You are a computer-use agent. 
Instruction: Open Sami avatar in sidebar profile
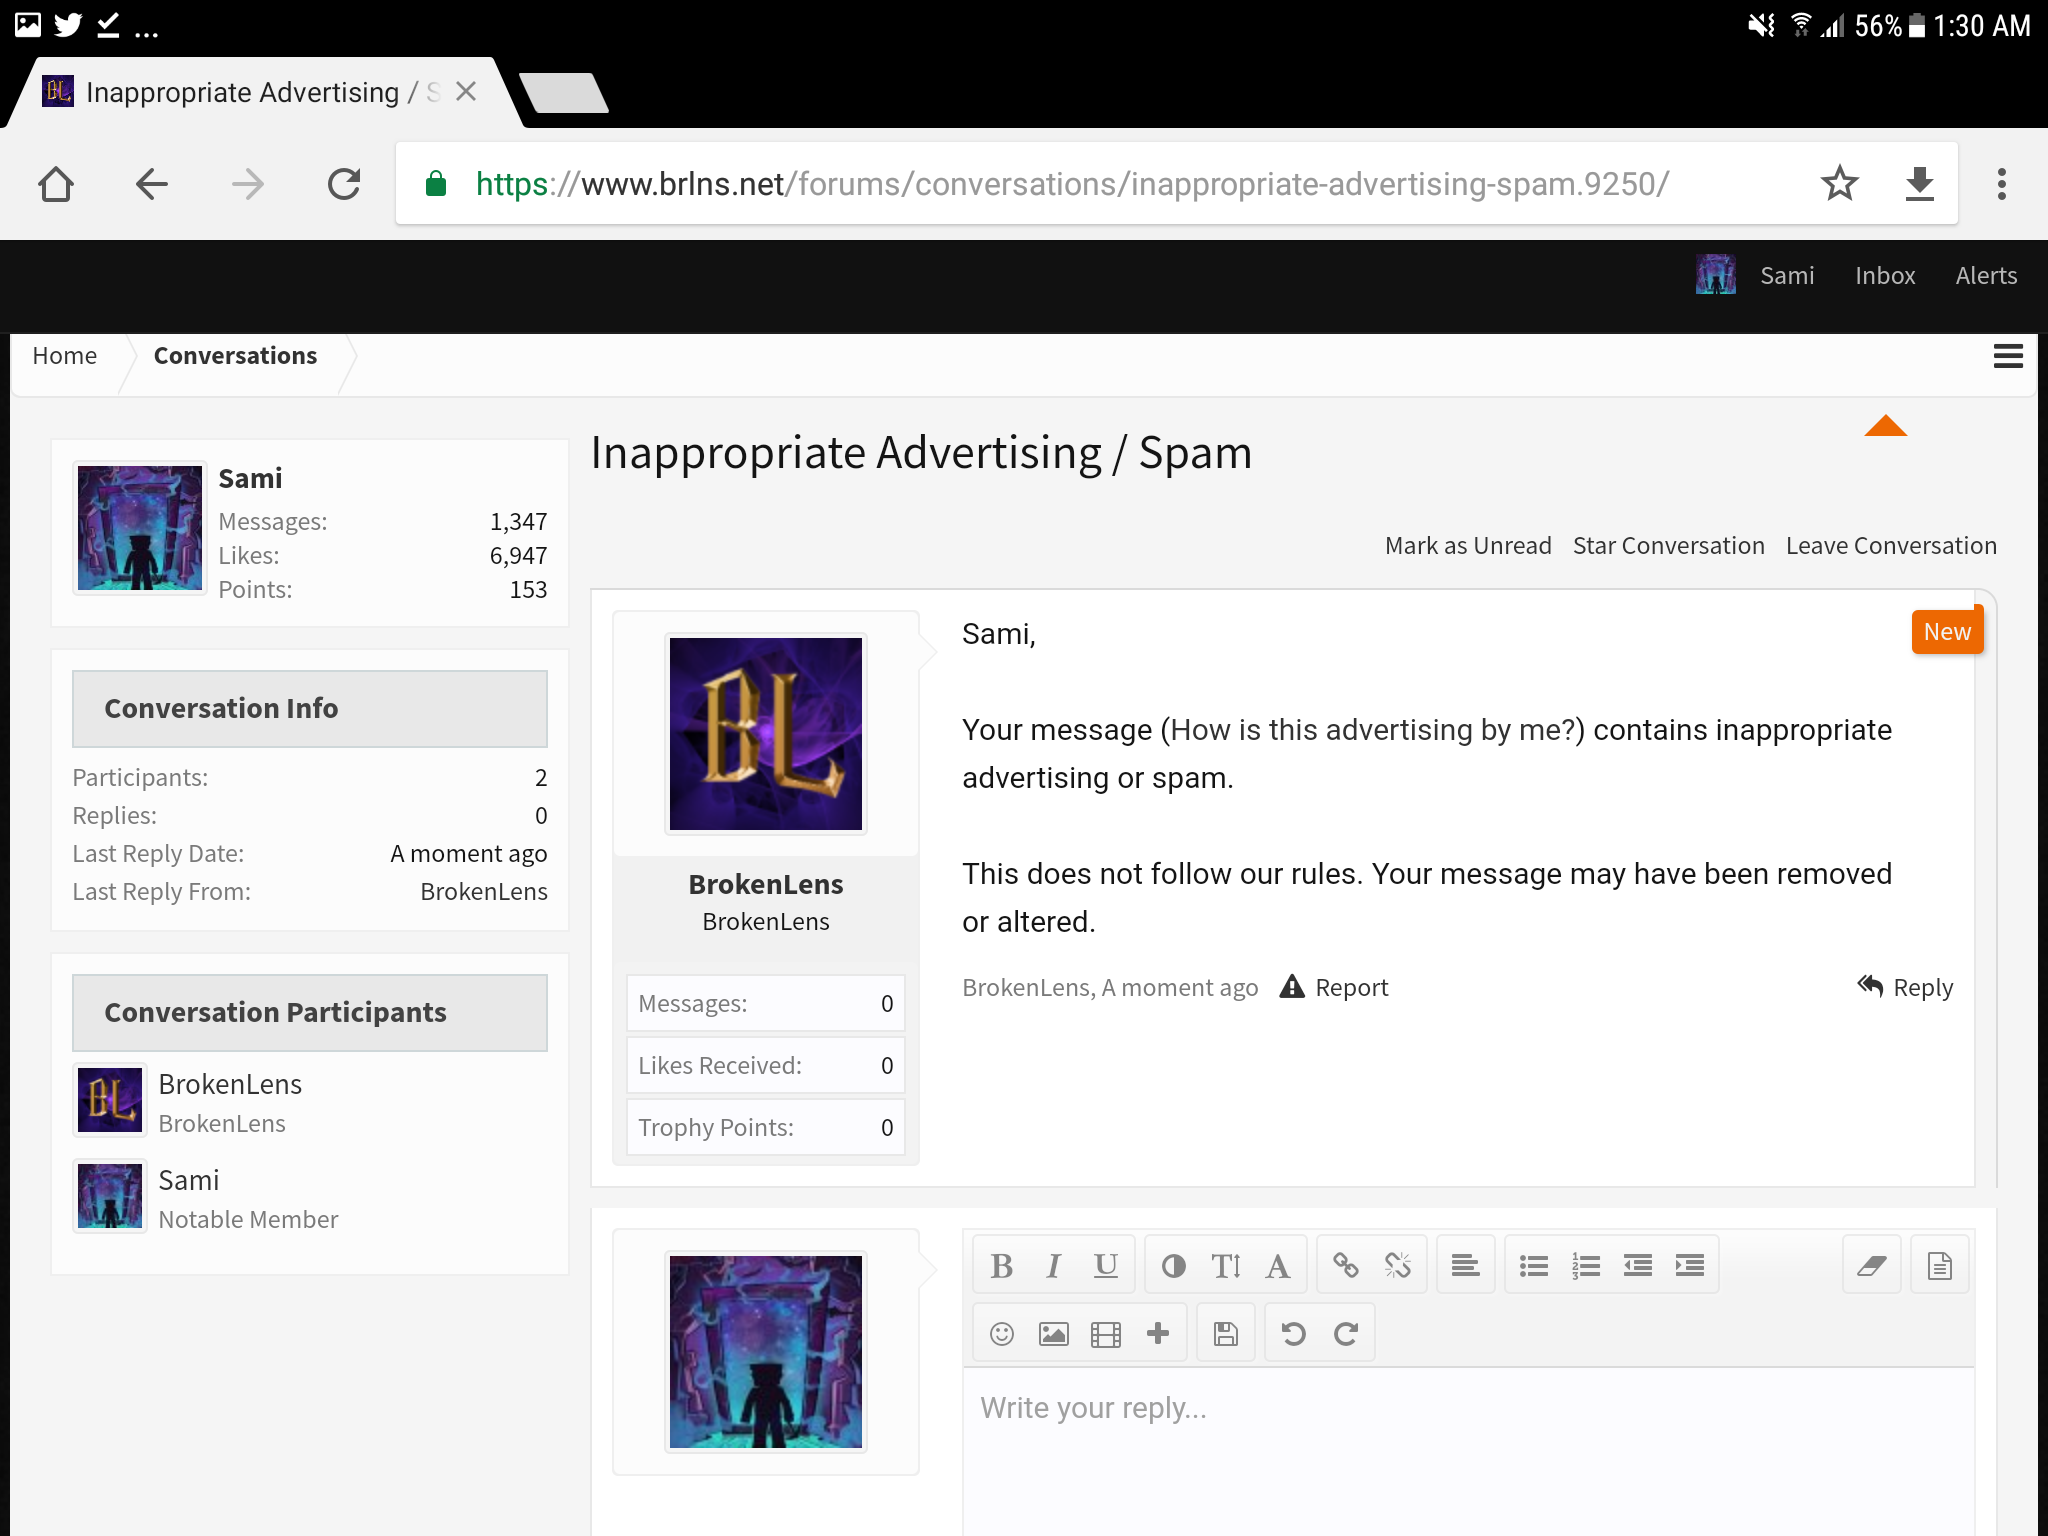pyautogui.click(x=140, y=528)
